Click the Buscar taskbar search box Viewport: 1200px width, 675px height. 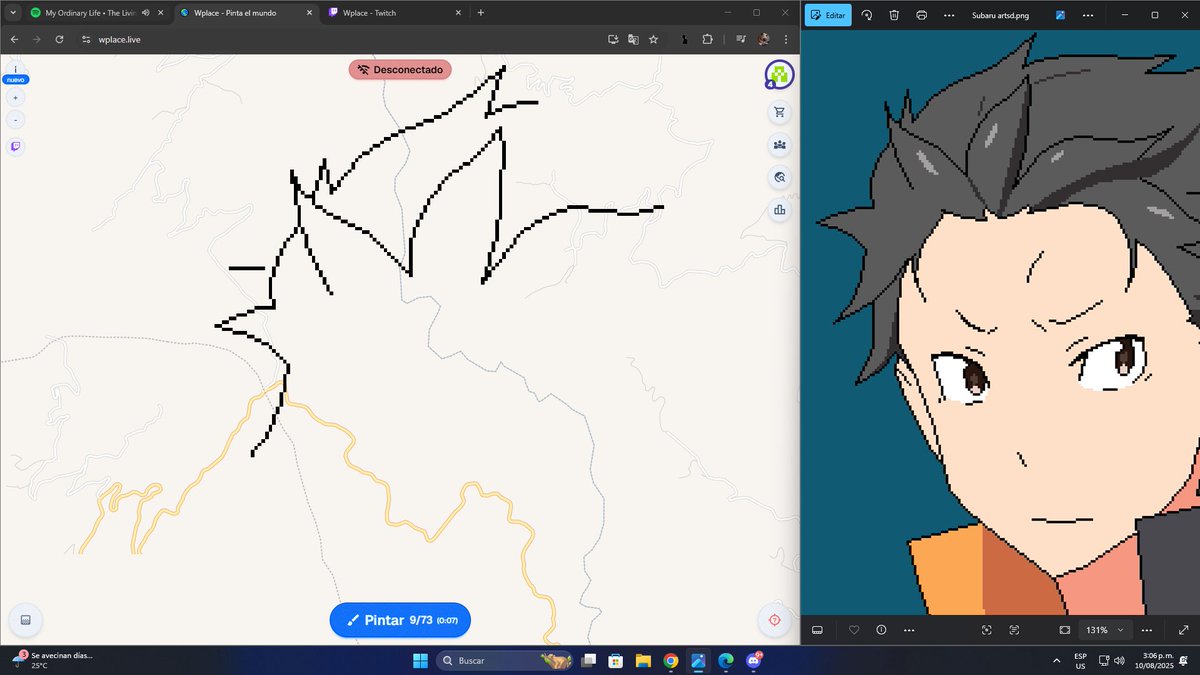coord(506,661)
